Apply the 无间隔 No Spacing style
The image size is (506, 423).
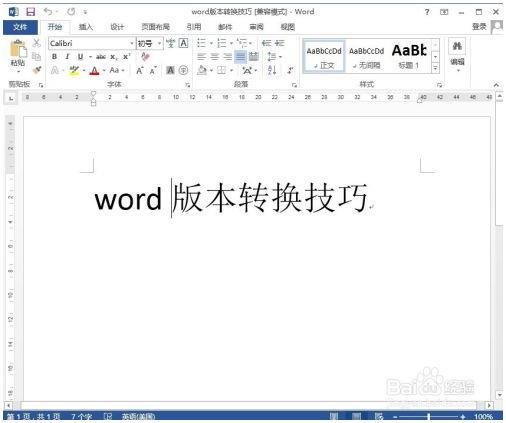367,57
